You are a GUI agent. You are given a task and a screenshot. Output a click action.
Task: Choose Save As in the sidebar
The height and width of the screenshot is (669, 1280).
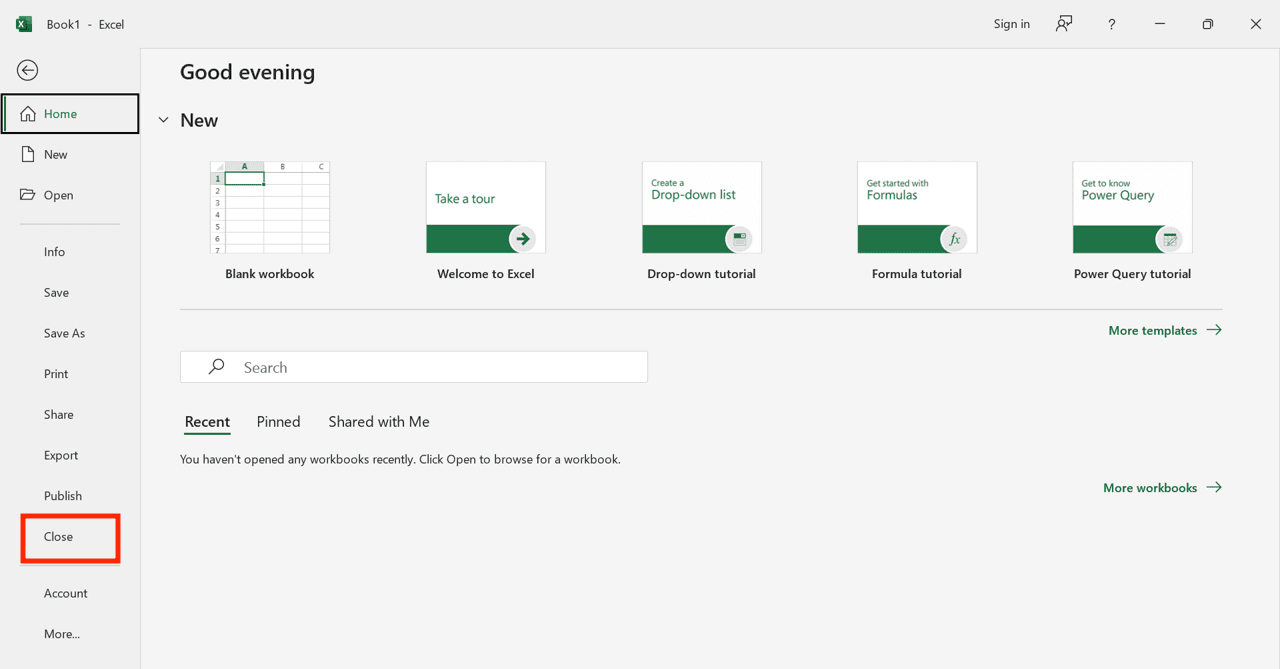tap(70, 333)
